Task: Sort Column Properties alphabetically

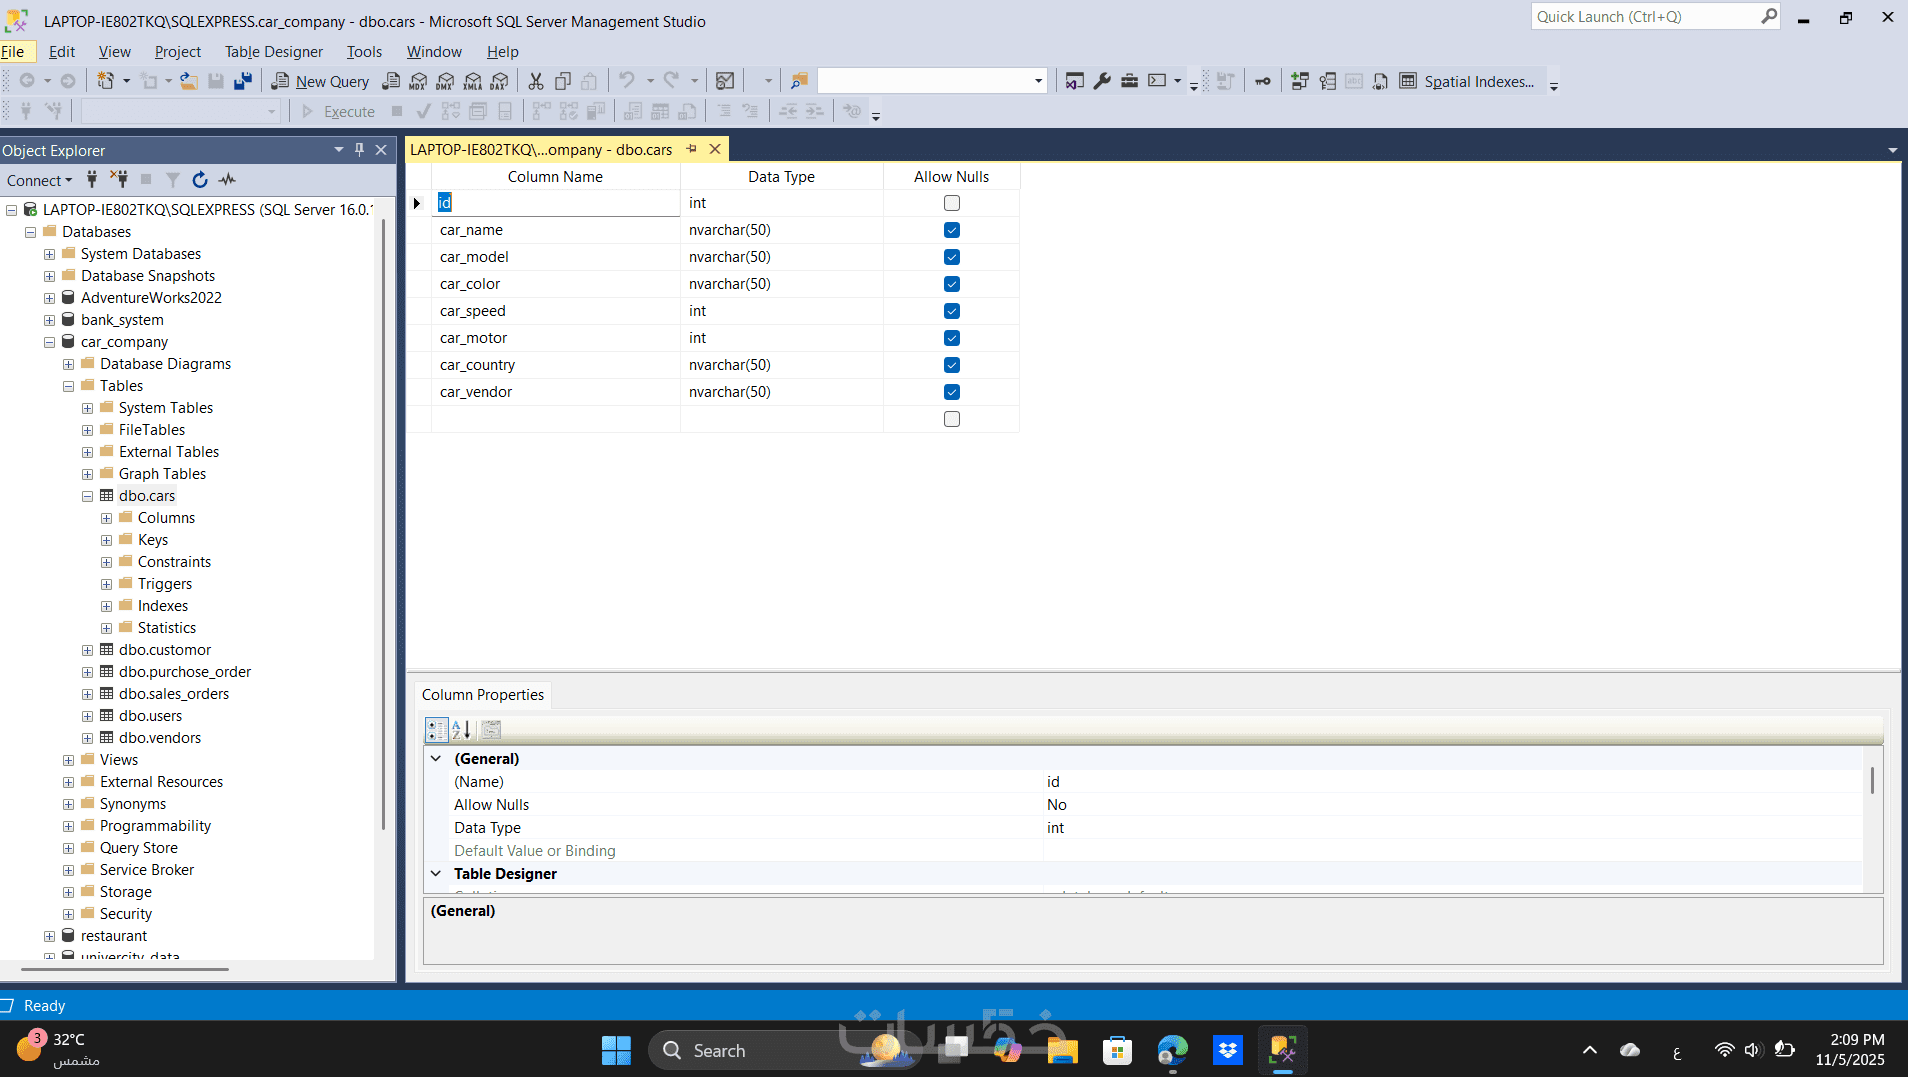Action: [x=461, y=729]
